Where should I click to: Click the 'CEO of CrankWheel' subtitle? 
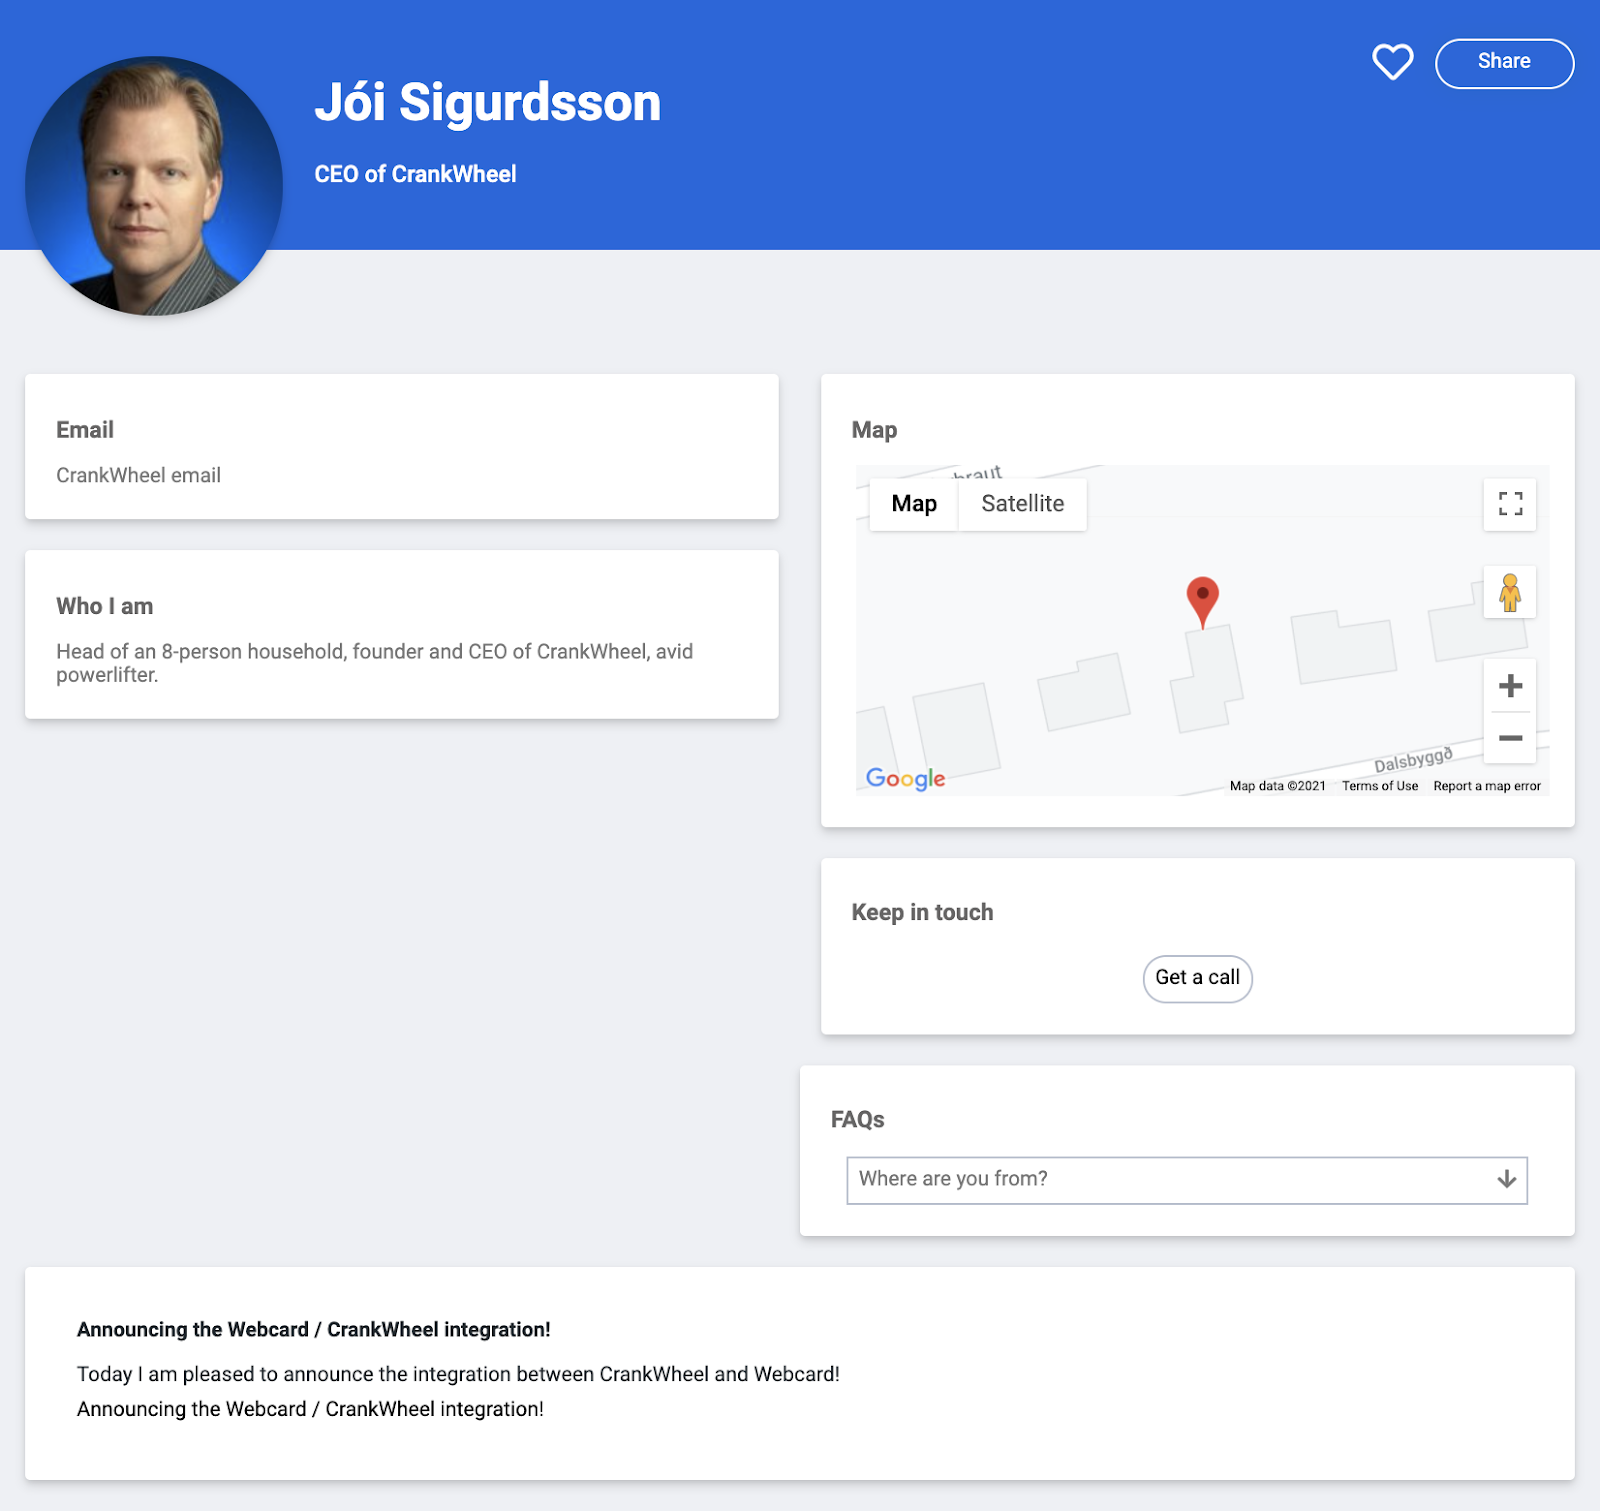415,174
